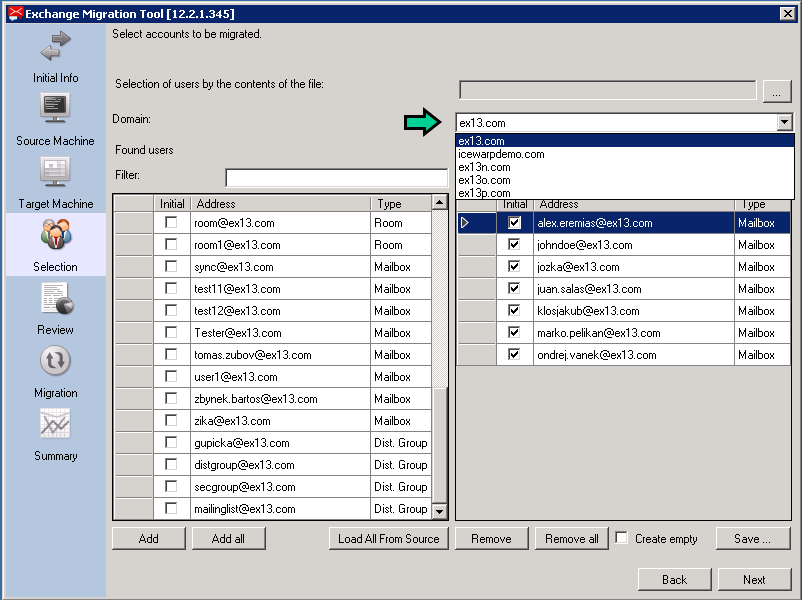Click Load All From Source
This screenshot has width=802, height=600.
[389, 539]
